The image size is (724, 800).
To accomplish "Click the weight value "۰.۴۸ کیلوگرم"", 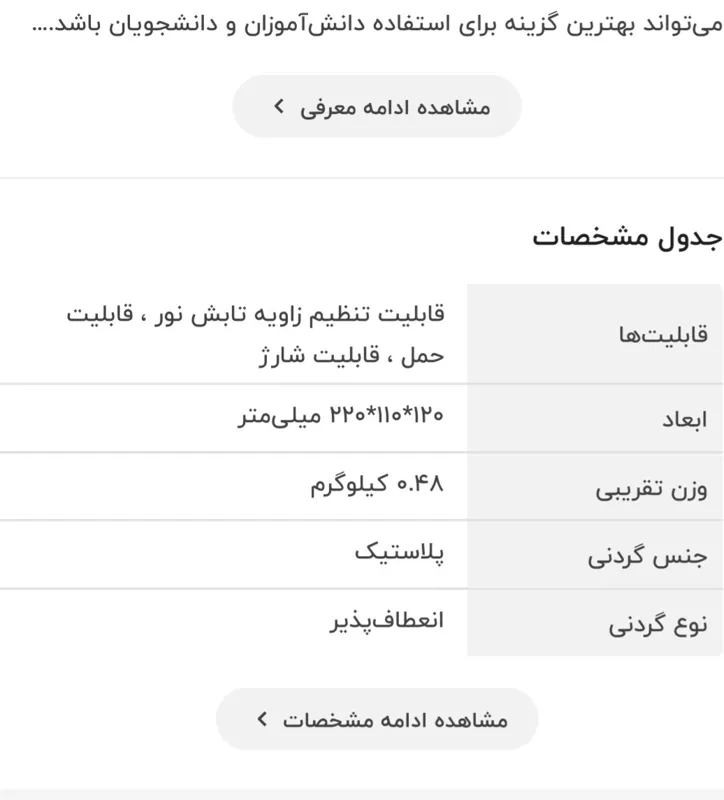I will click(x=377, y=484).
